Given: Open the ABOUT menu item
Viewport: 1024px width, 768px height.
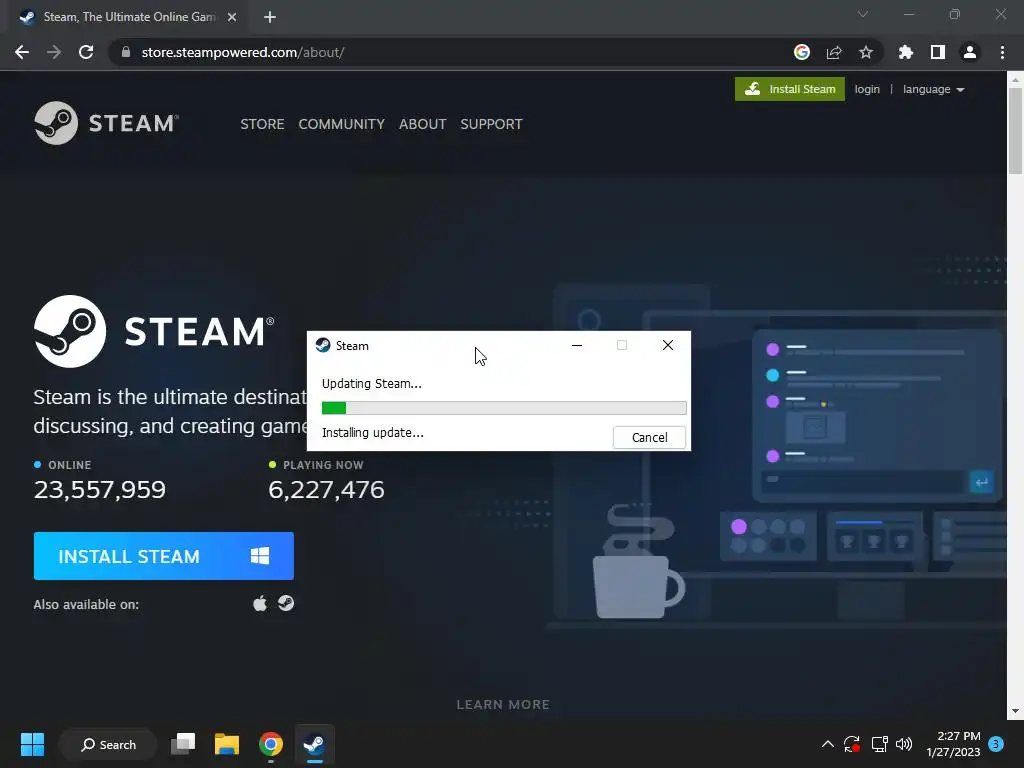Looking at the screenshot, I should (x=423, y=124).
